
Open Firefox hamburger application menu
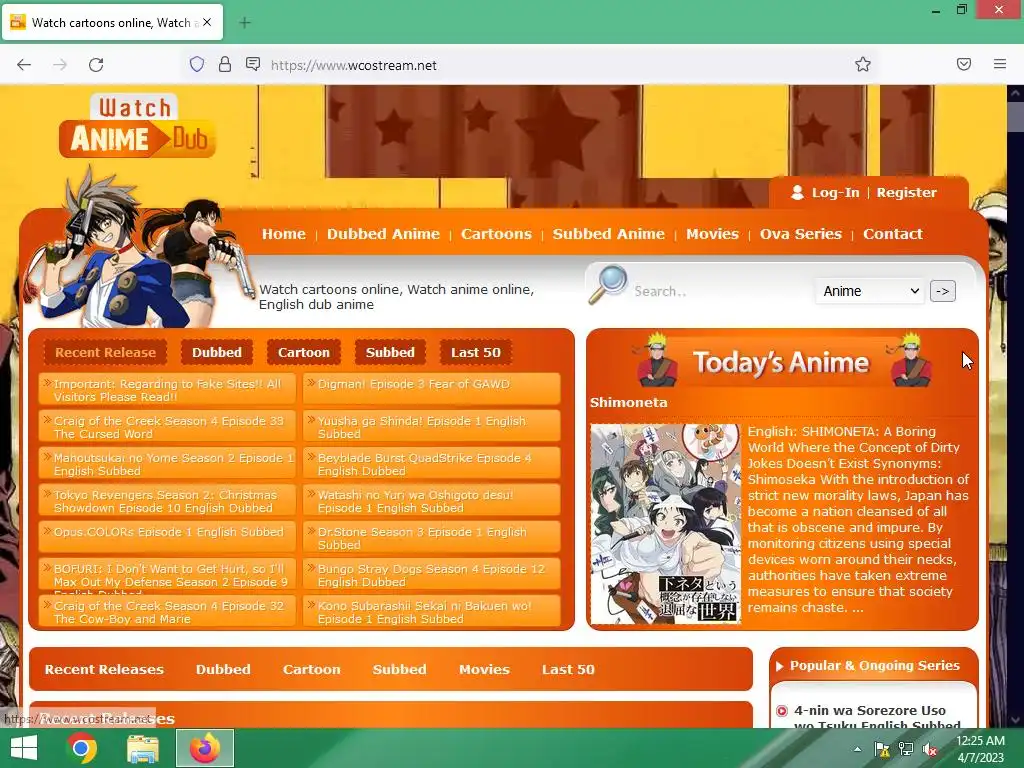point(1000,64)
